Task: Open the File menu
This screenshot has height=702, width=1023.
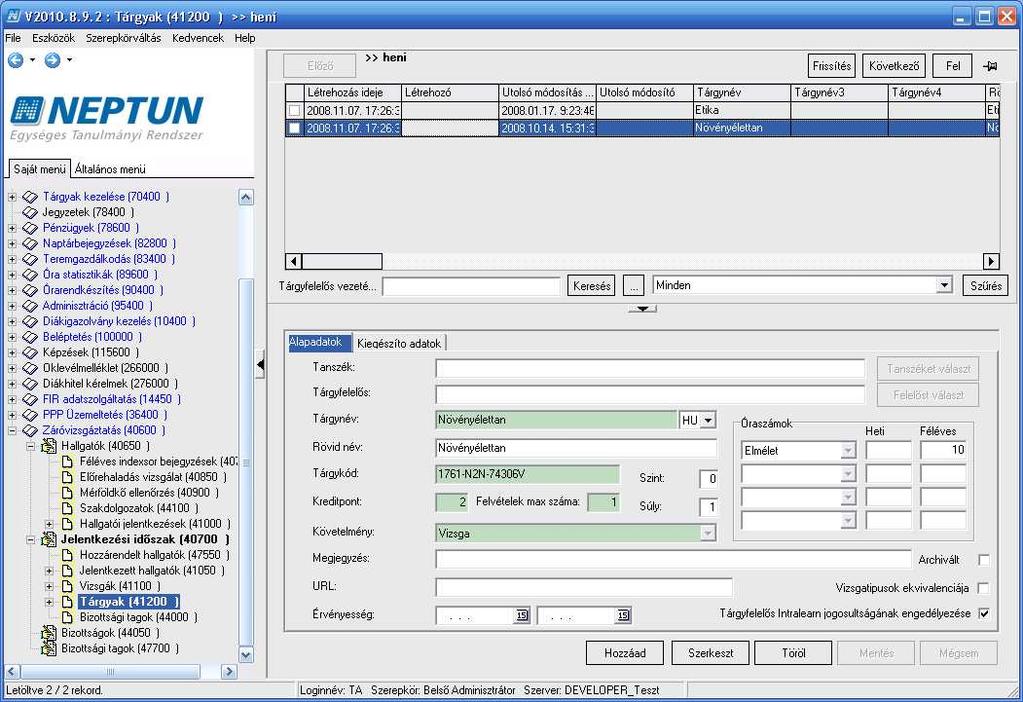Action: coord(13,38)
